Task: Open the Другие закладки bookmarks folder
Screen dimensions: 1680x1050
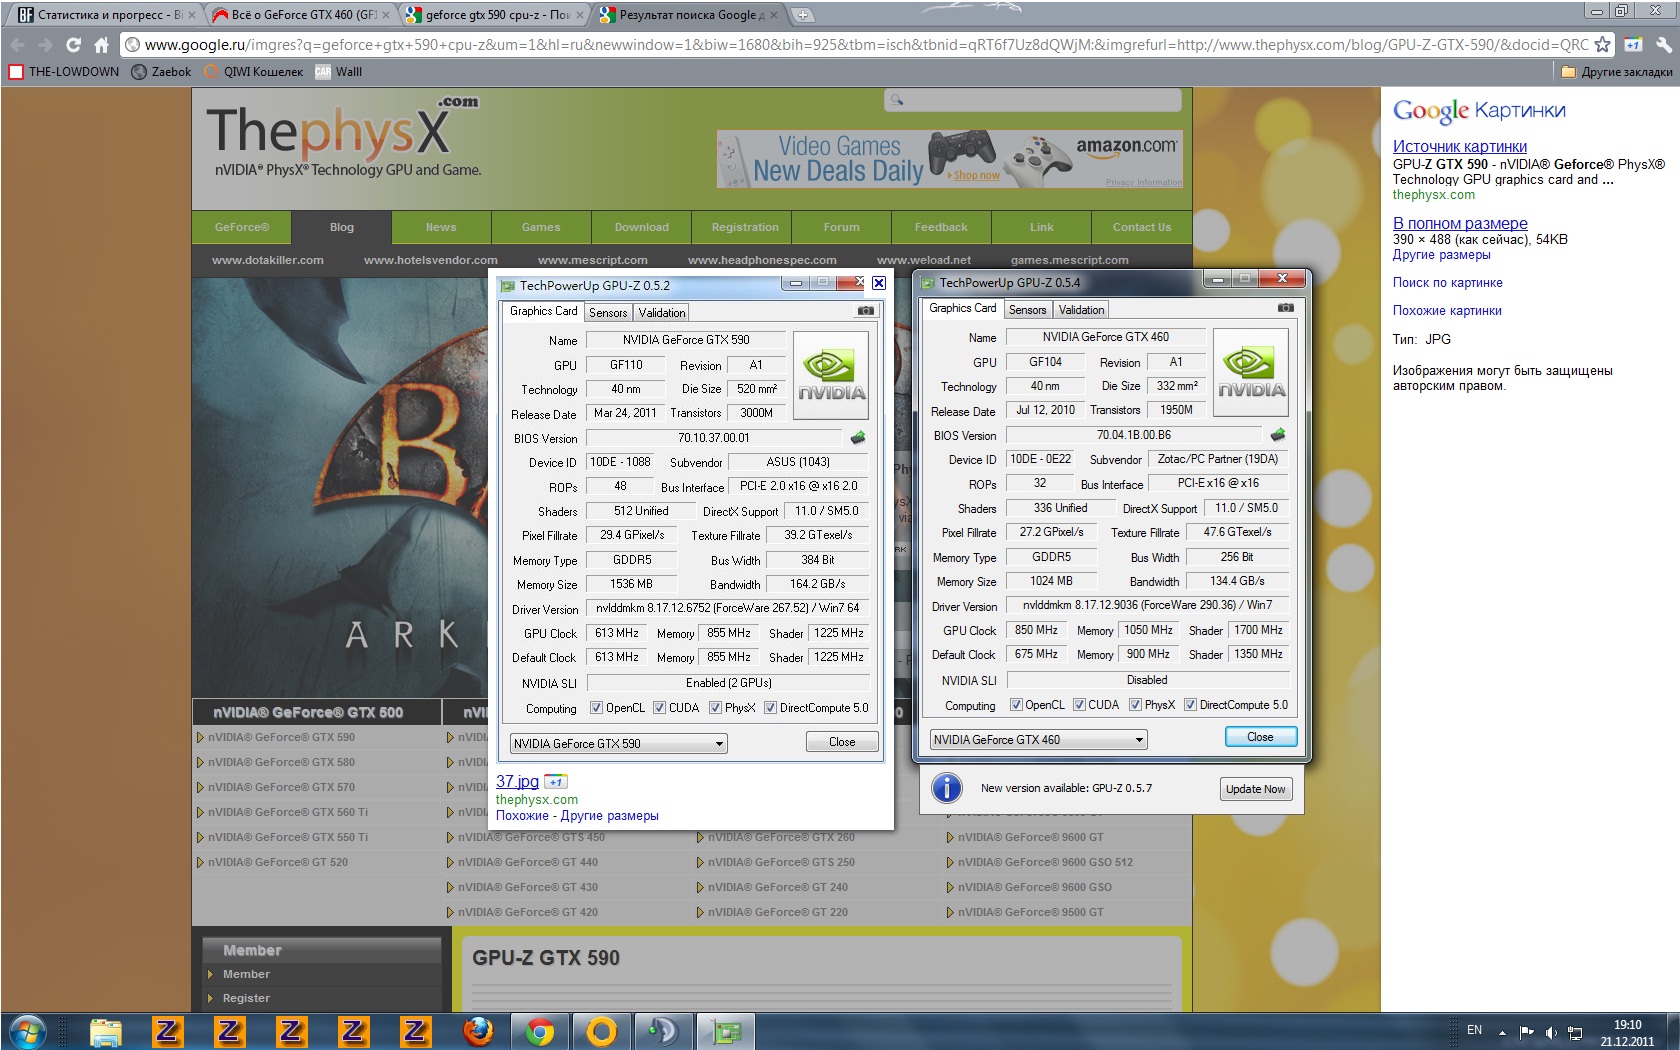Action: pyautogui.click(x=1617, y=72)
